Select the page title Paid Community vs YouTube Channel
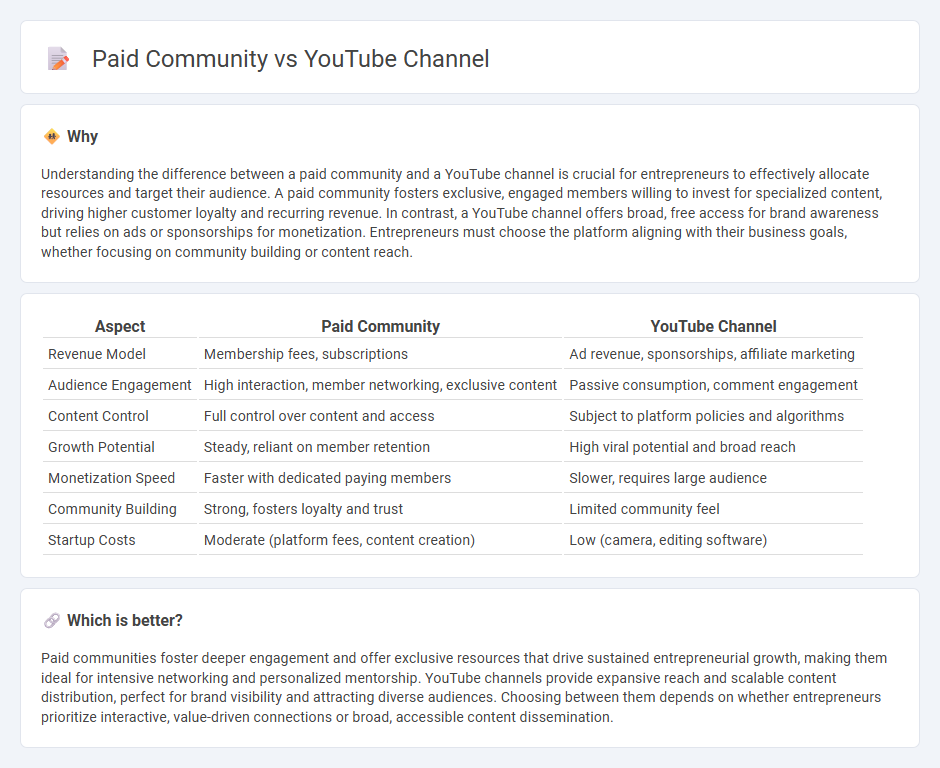The image size is (940, 768). (x=291, y=59)
